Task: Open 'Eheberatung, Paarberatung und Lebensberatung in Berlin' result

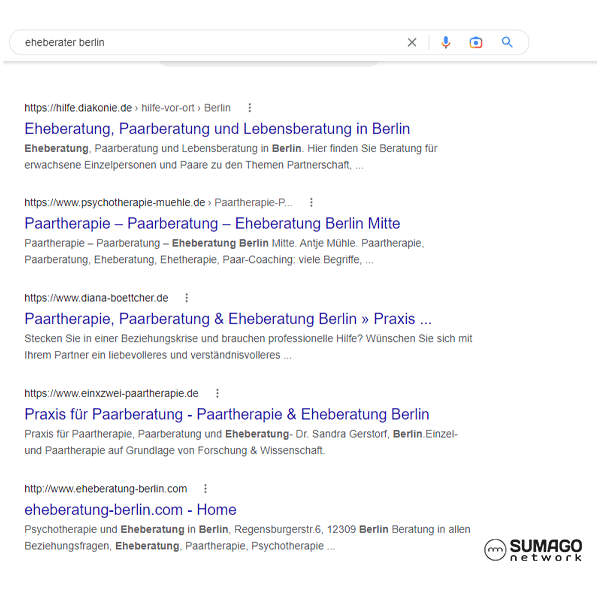Action: click(217, 129)
